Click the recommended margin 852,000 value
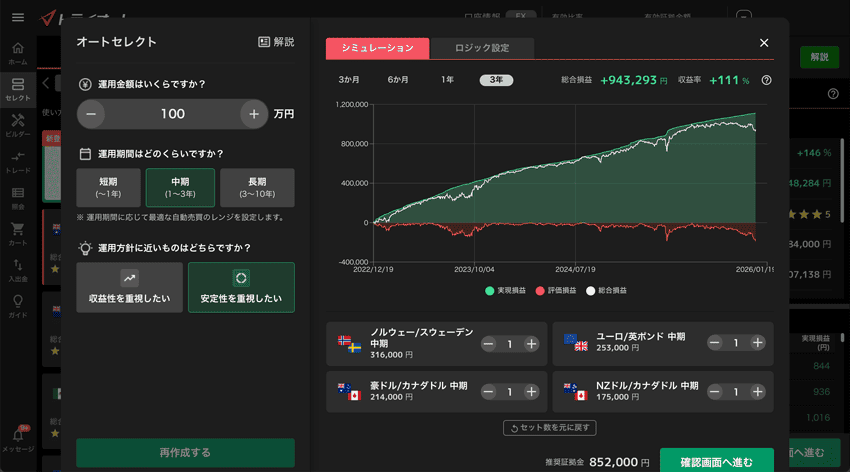The height and width of the screenshot is (472, 850). 614,462
